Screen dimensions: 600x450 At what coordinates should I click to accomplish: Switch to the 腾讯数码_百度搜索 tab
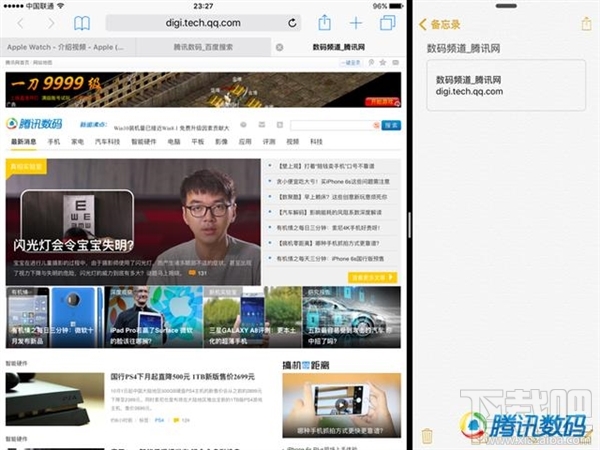pos(203,47)
